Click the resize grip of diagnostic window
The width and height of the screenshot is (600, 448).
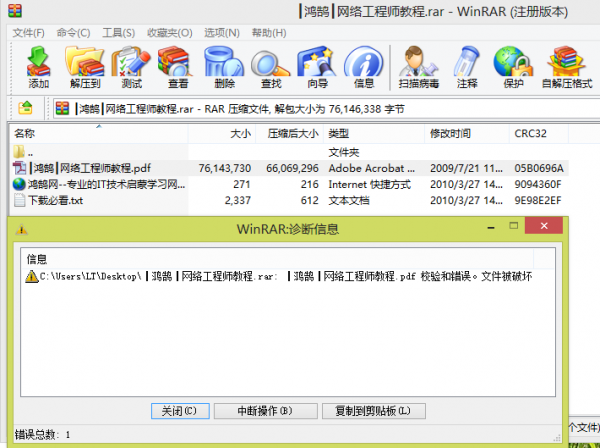558,438
